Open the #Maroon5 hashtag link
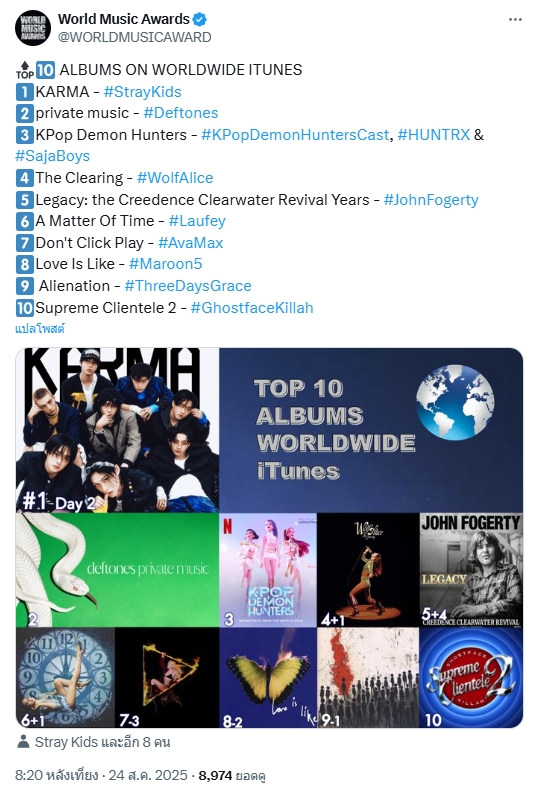This screenshot has height=787, width=534. tap(166, 264)
